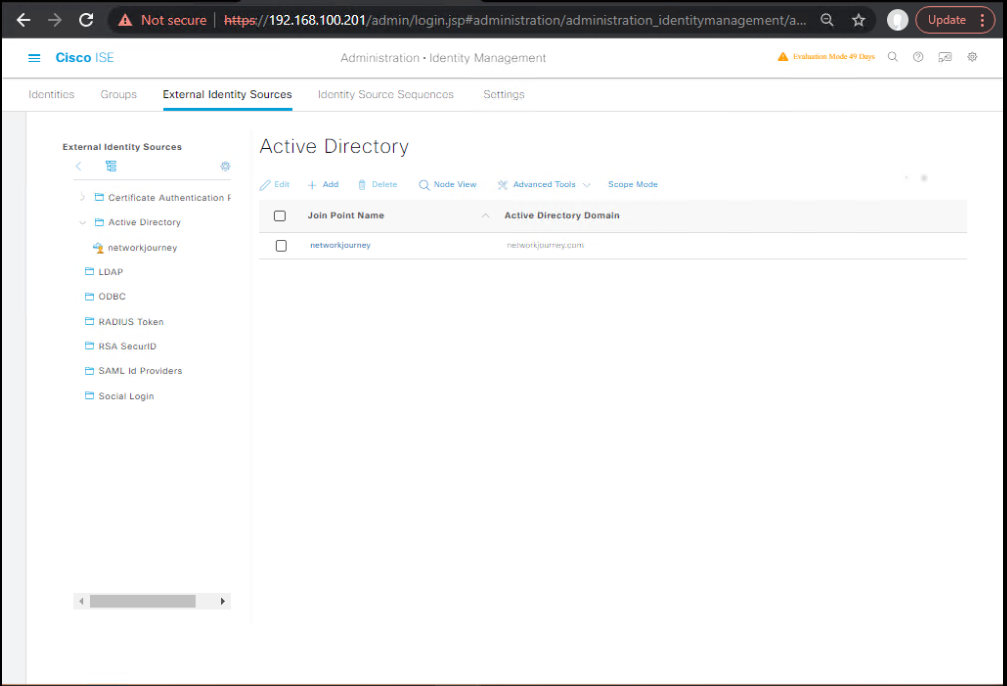Click the ODBC folder icon

click(x=90, y=296)
